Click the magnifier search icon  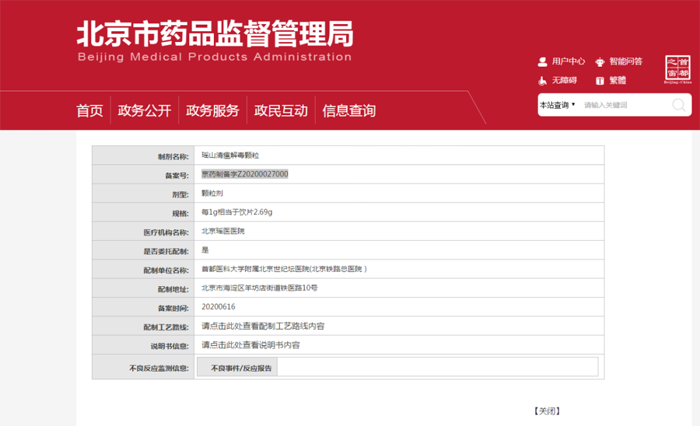click(680, 105)
